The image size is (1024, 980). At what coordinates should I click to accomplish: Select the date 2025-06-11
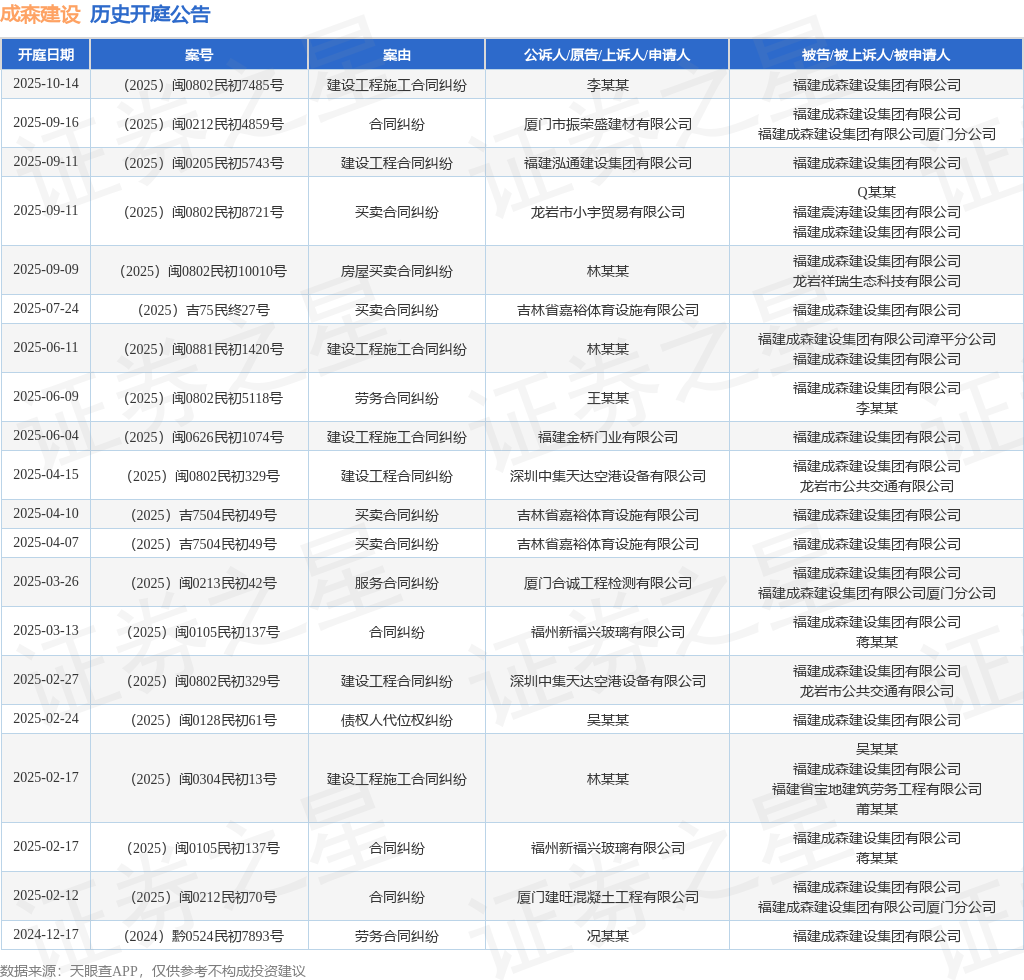[46, 348]
